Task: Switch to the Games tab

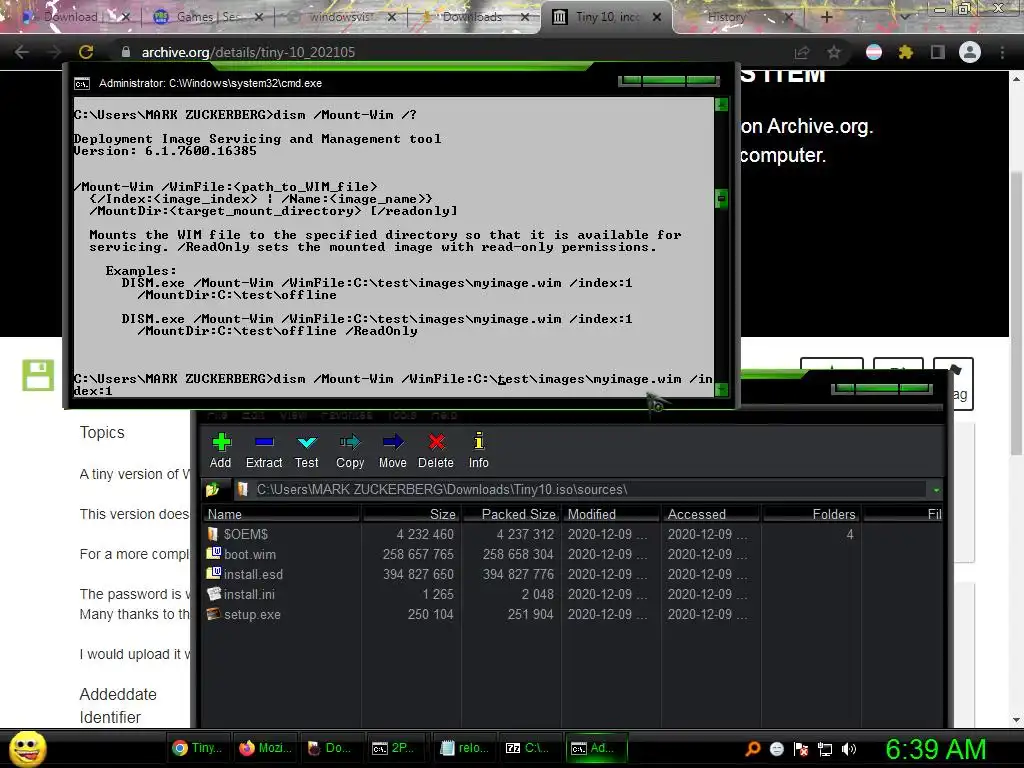Action: (206, 17)
